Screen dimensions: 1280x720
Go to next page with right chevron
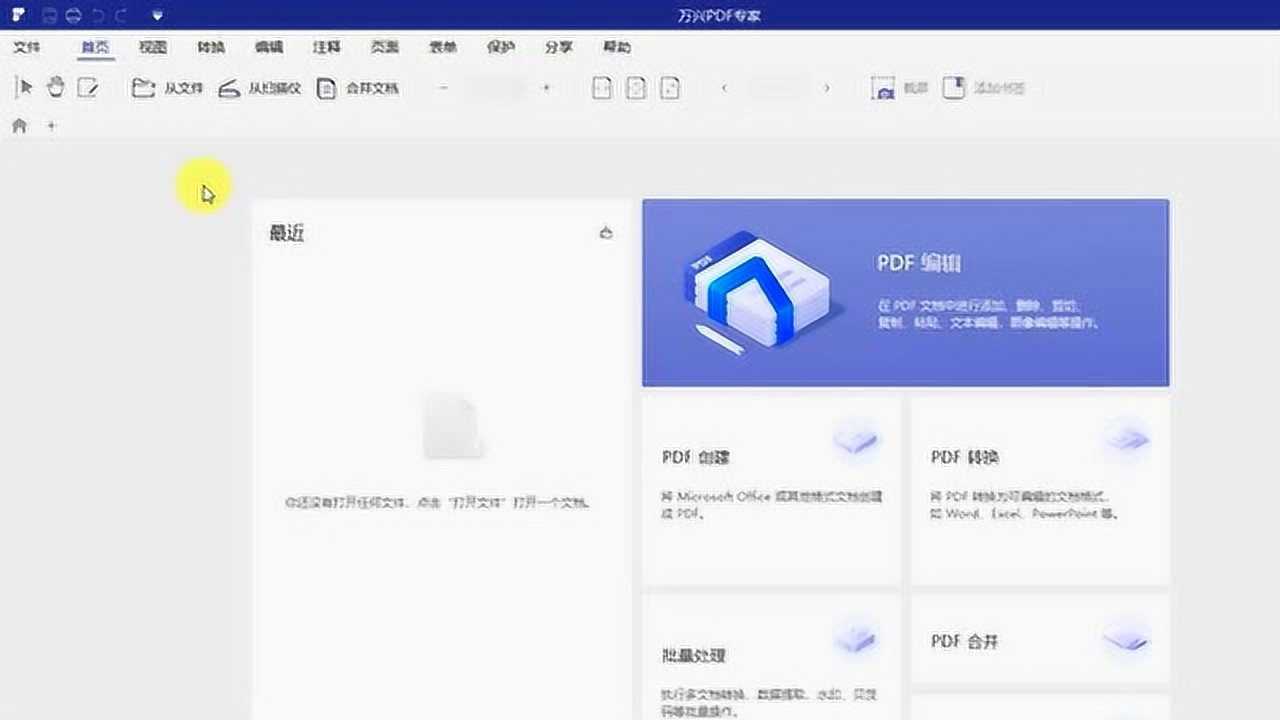(826, 88)
